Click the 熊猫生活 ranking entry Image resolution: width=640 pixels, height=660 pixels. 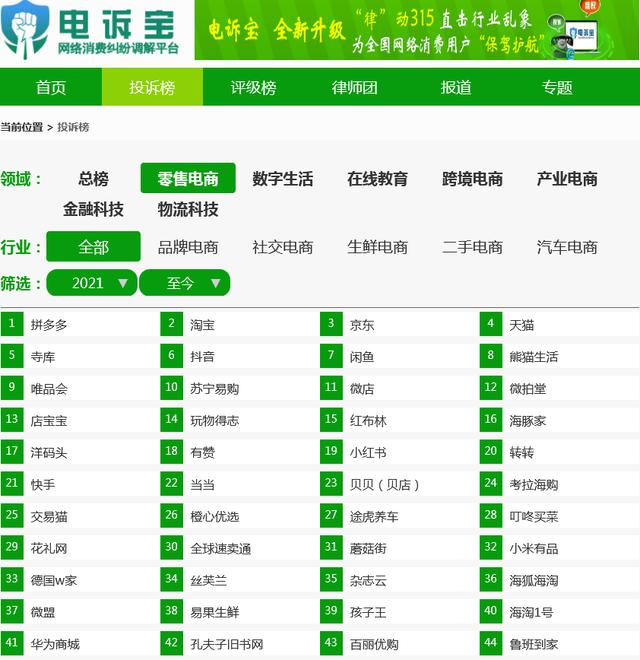[533, 357]
